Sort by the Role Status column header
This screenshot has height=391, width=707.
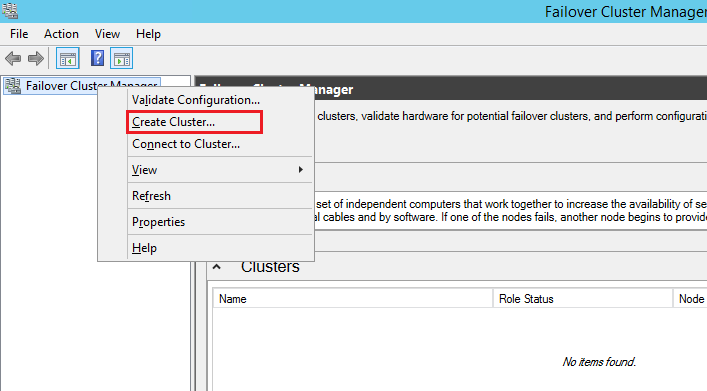point(583,299)
